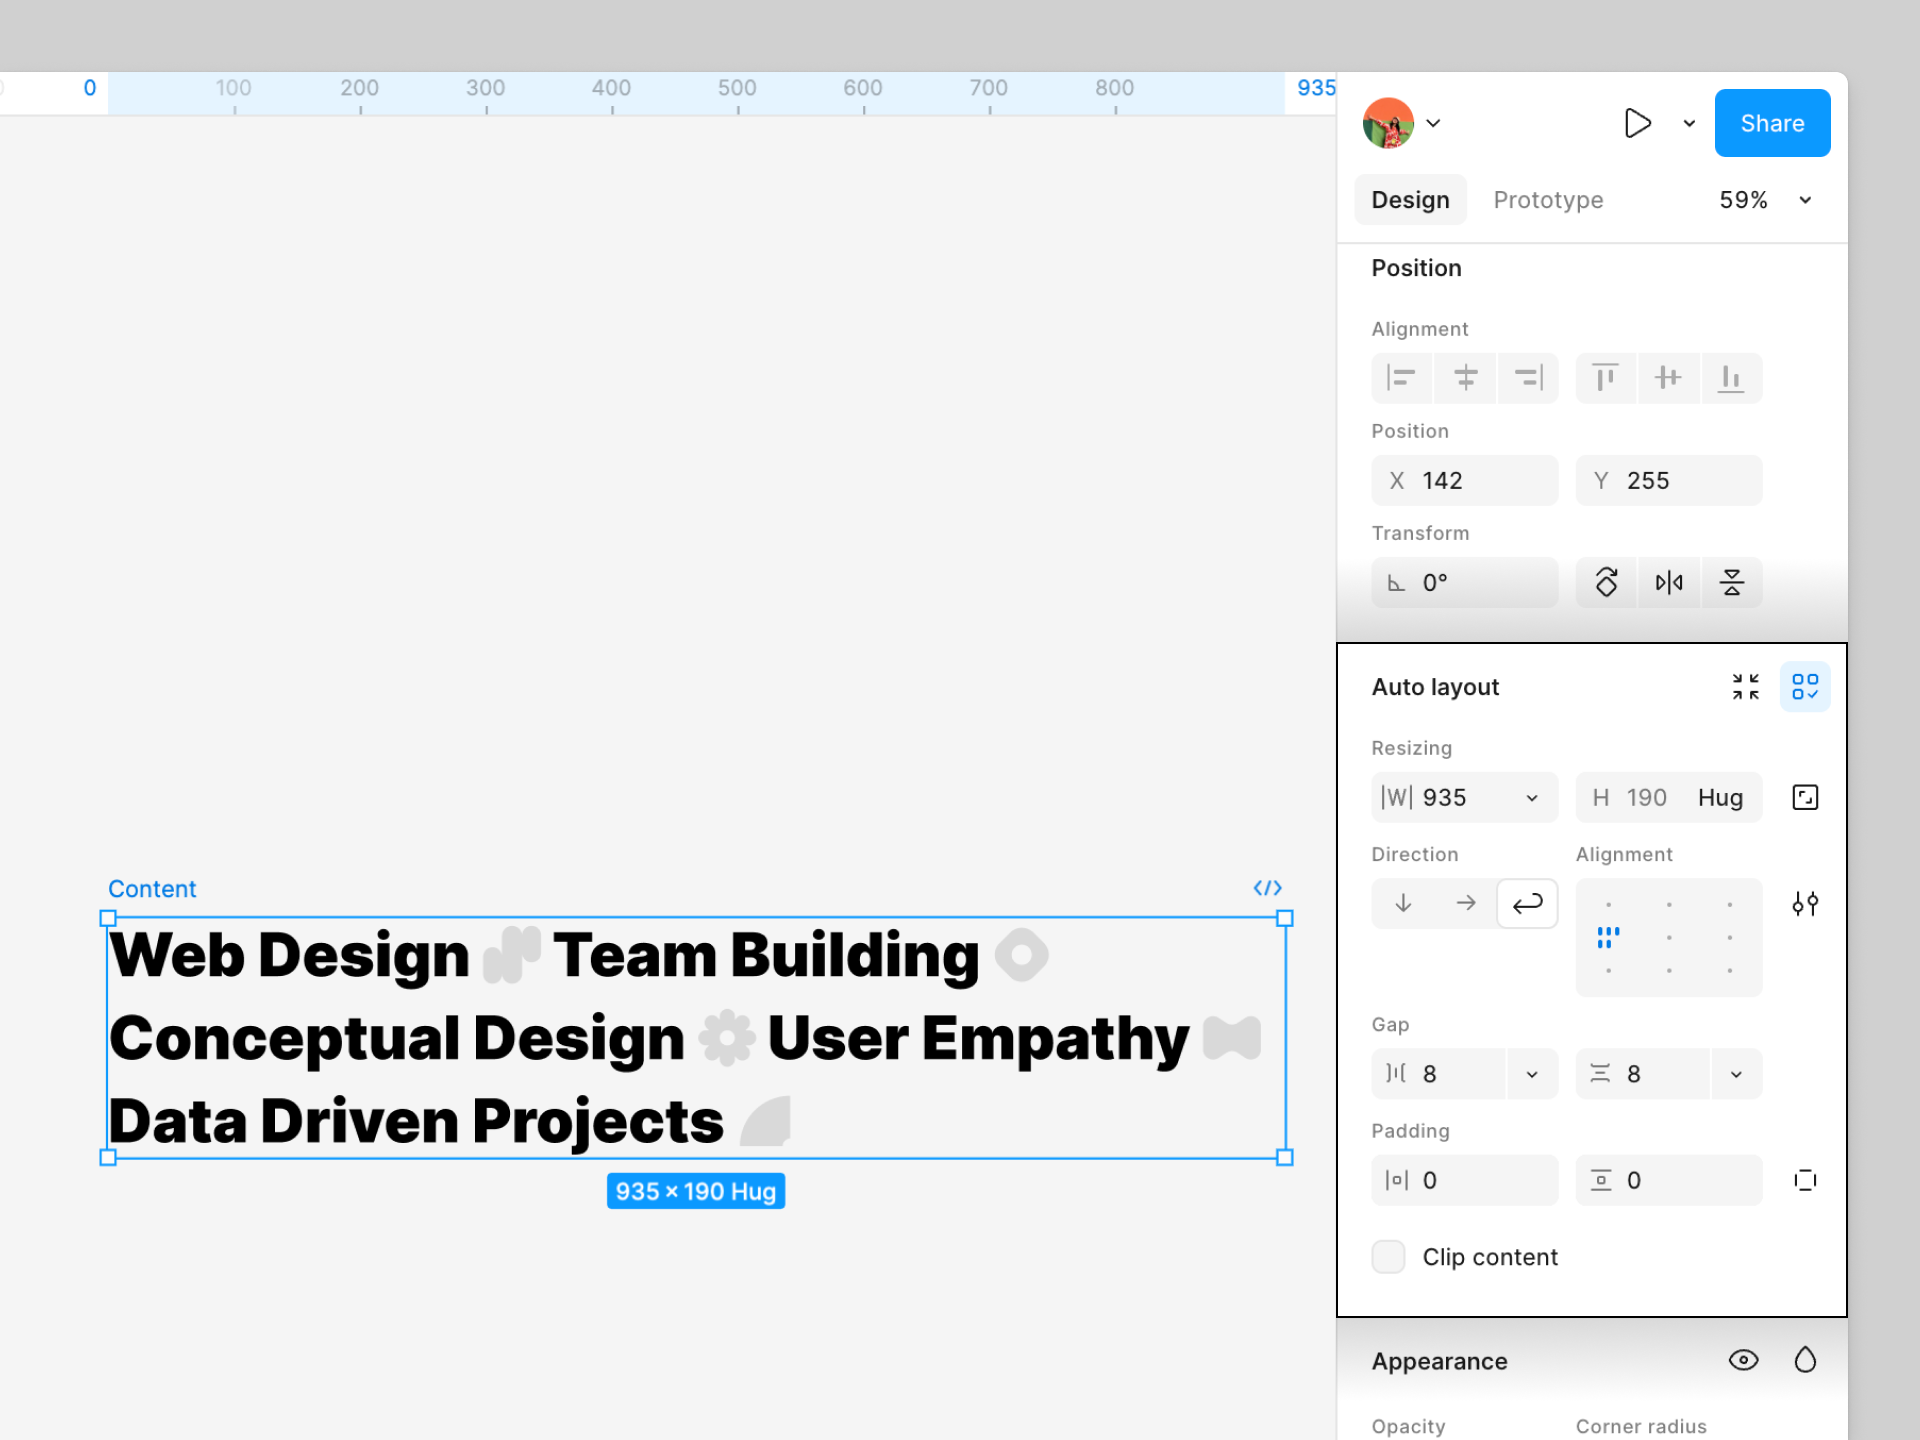This screenshot has width=1920, height=1440.
Task: Click vertical gap value 8
Action: pos(1643,1074)
